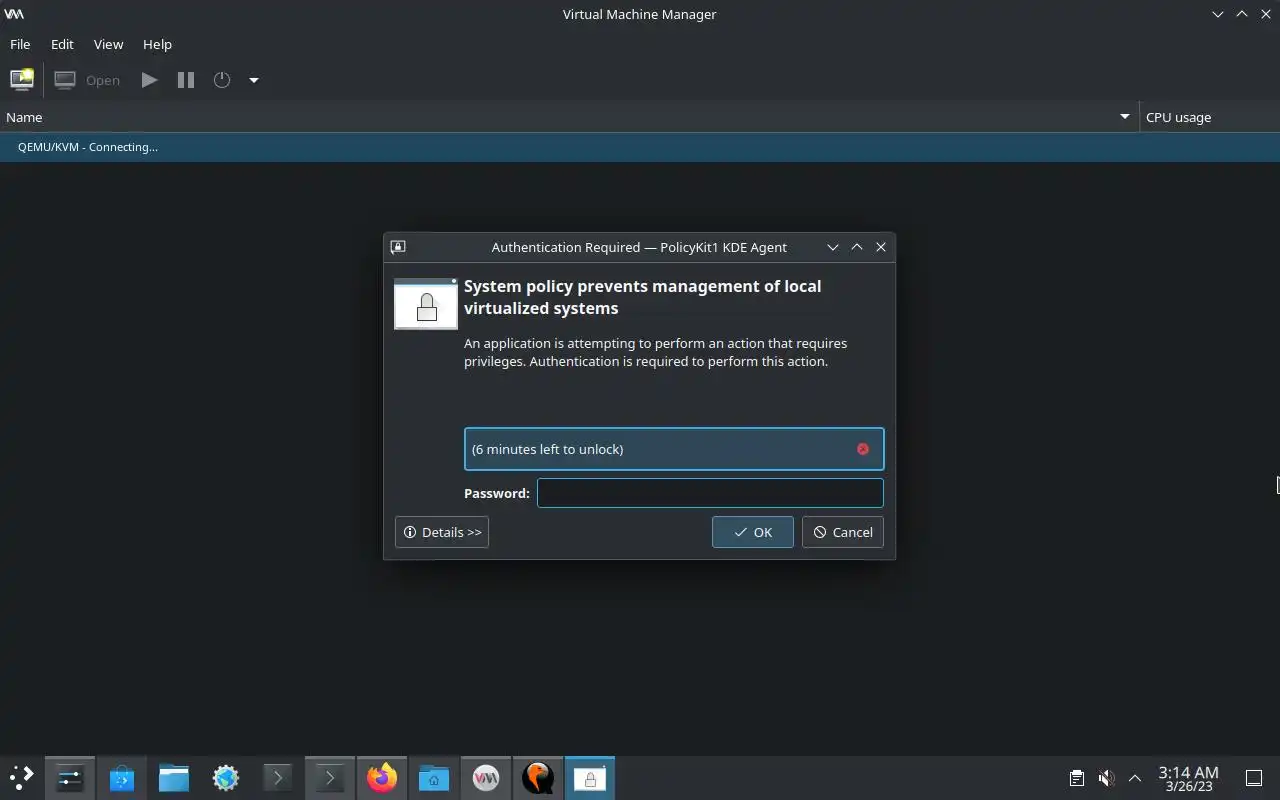Open the File menu
Image resolution: width=1280 pixels, height=800 pixels.
pyautogui.click(x=20, y=44)
